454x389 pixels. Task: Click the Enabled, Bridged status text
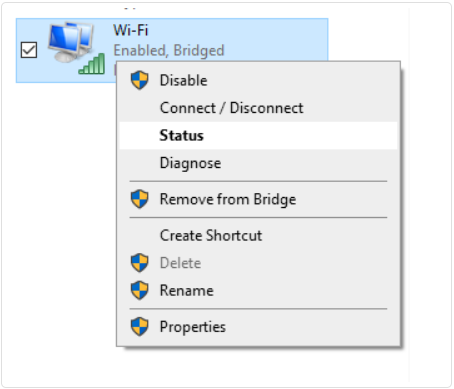[x=169, y=51]
